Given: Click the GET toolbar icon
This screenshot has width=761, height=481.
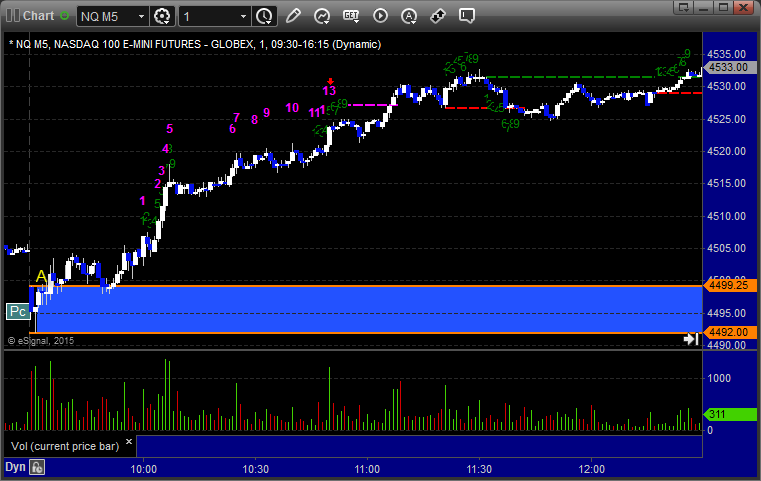Looking at the screenshot, I should click(x=351, y=16).
